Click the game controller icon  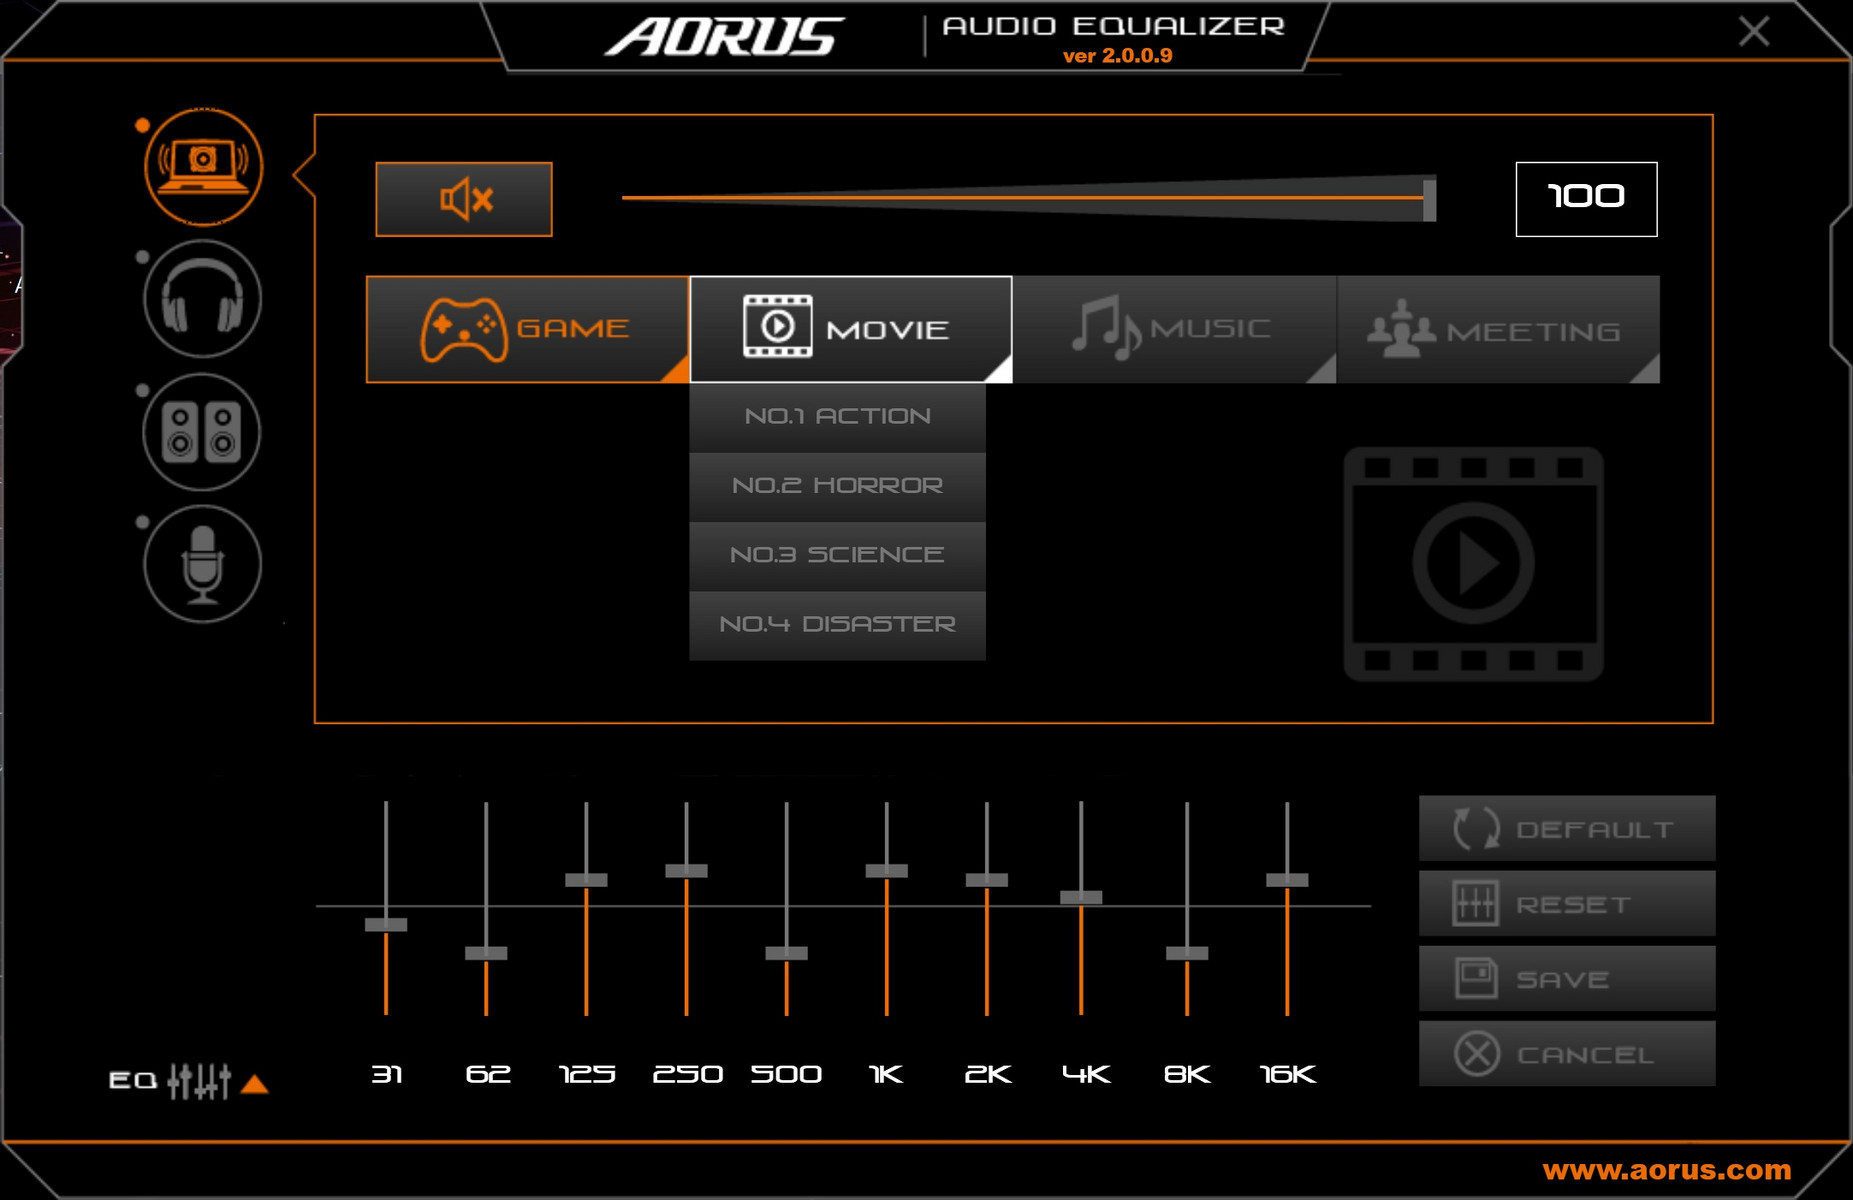click(463, 329)
